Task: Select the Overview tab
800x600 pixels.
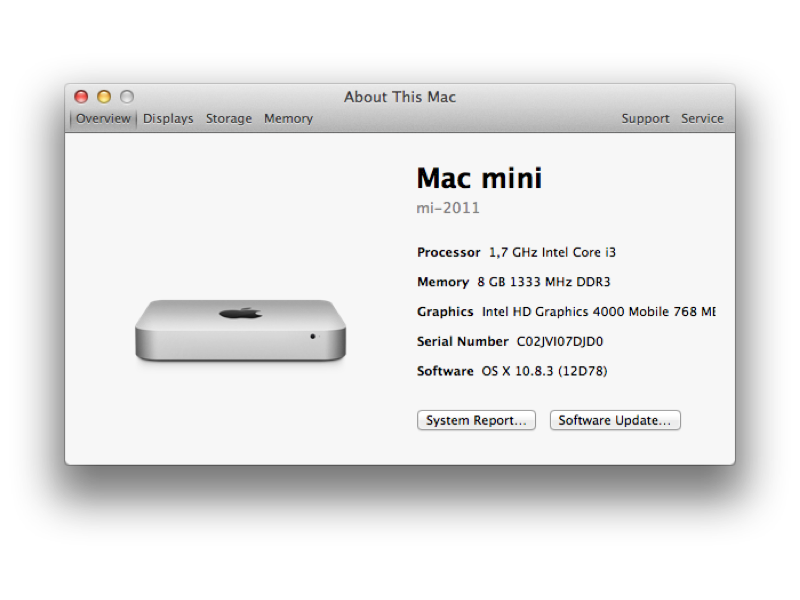Action: tap(103, 118)
